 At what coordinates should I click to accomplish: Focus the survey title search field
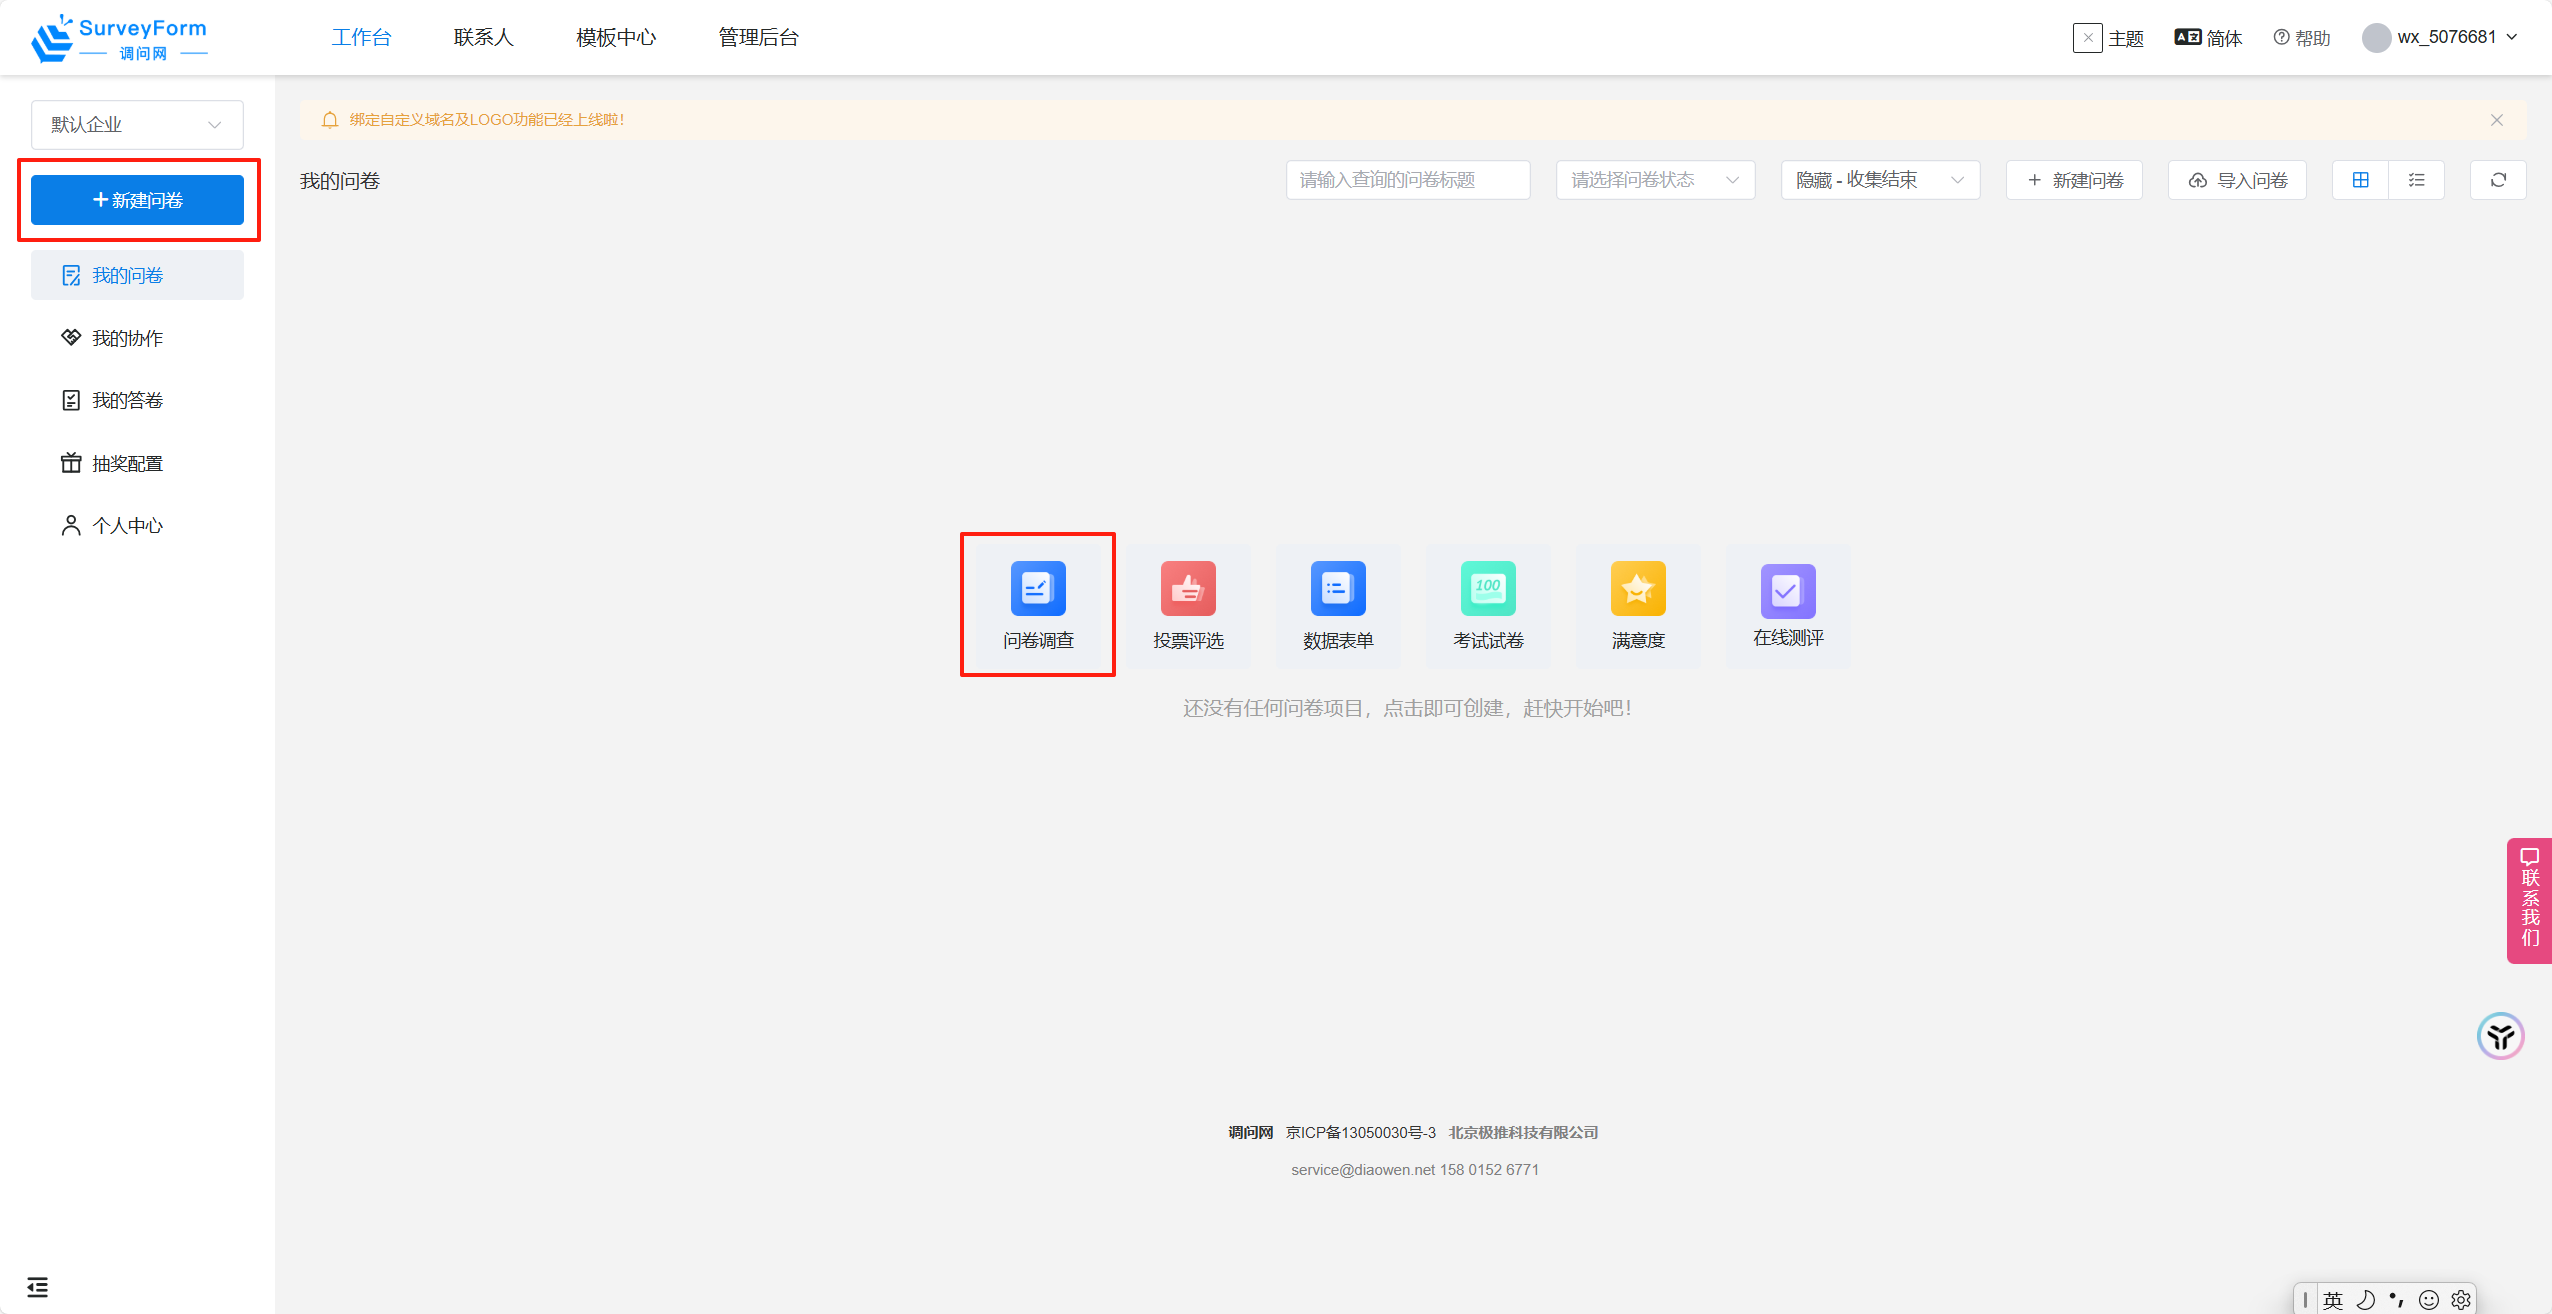(x=1407, y=180)
